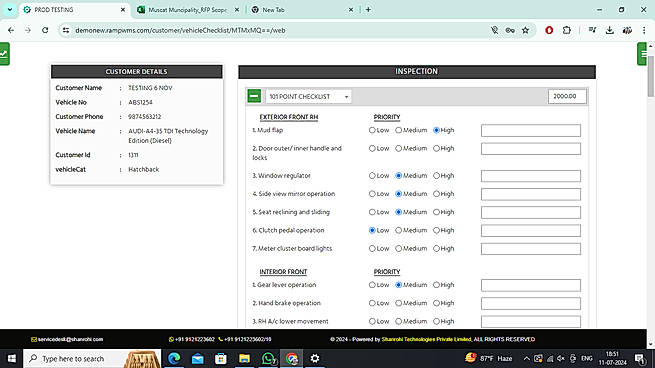
Task: Open browser downloads
Action: [x=609, y=30]
